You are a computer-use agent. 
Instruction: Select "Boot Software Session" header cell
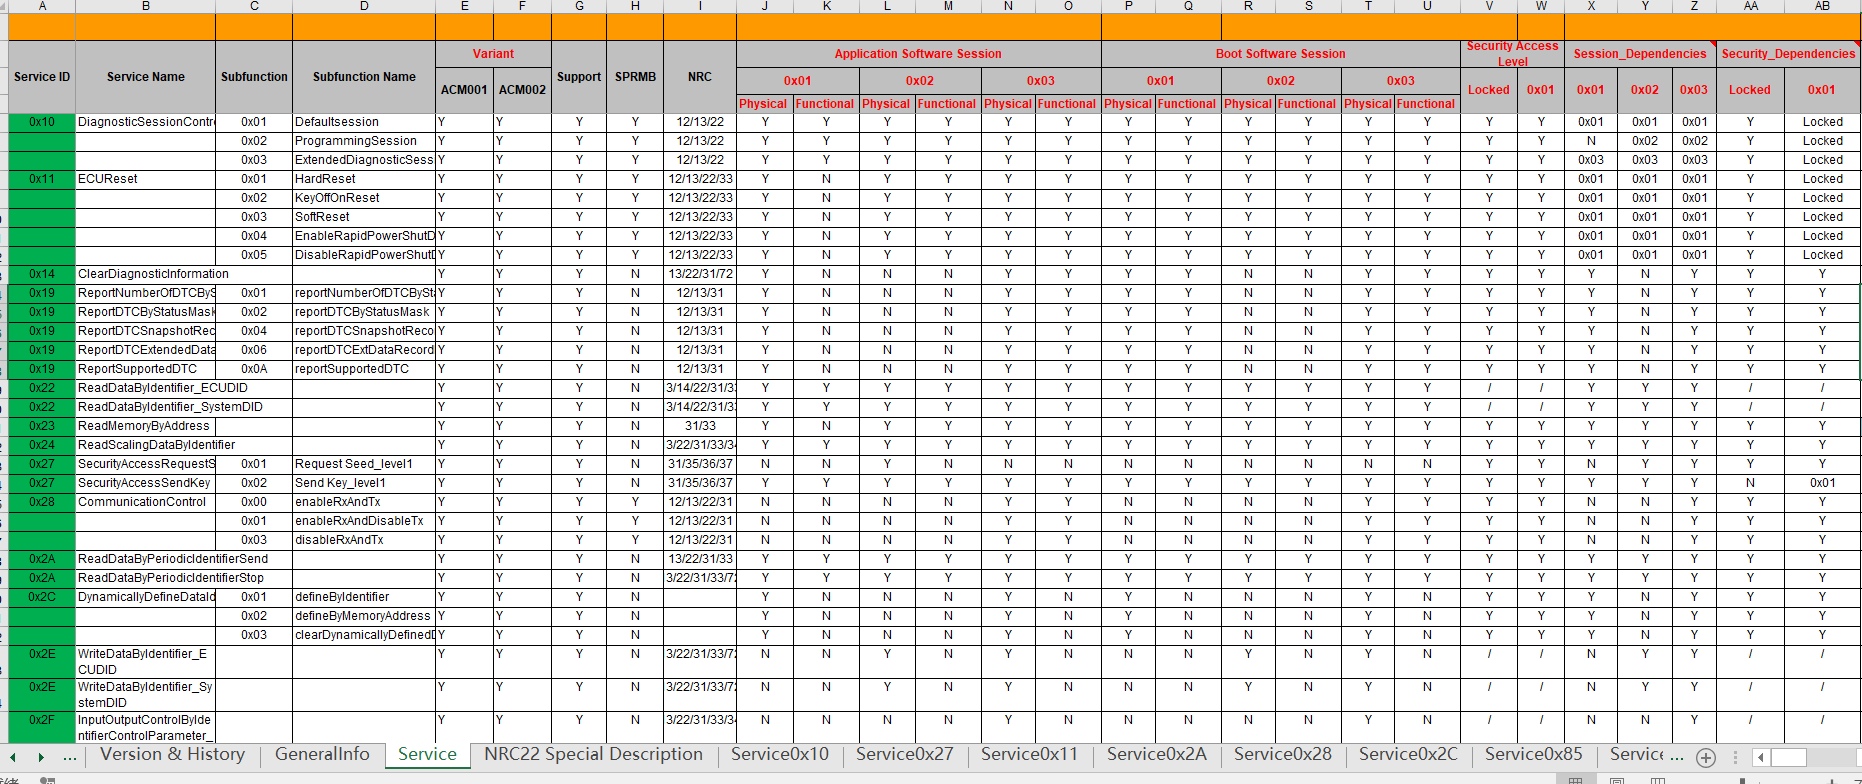(1280, 54)
